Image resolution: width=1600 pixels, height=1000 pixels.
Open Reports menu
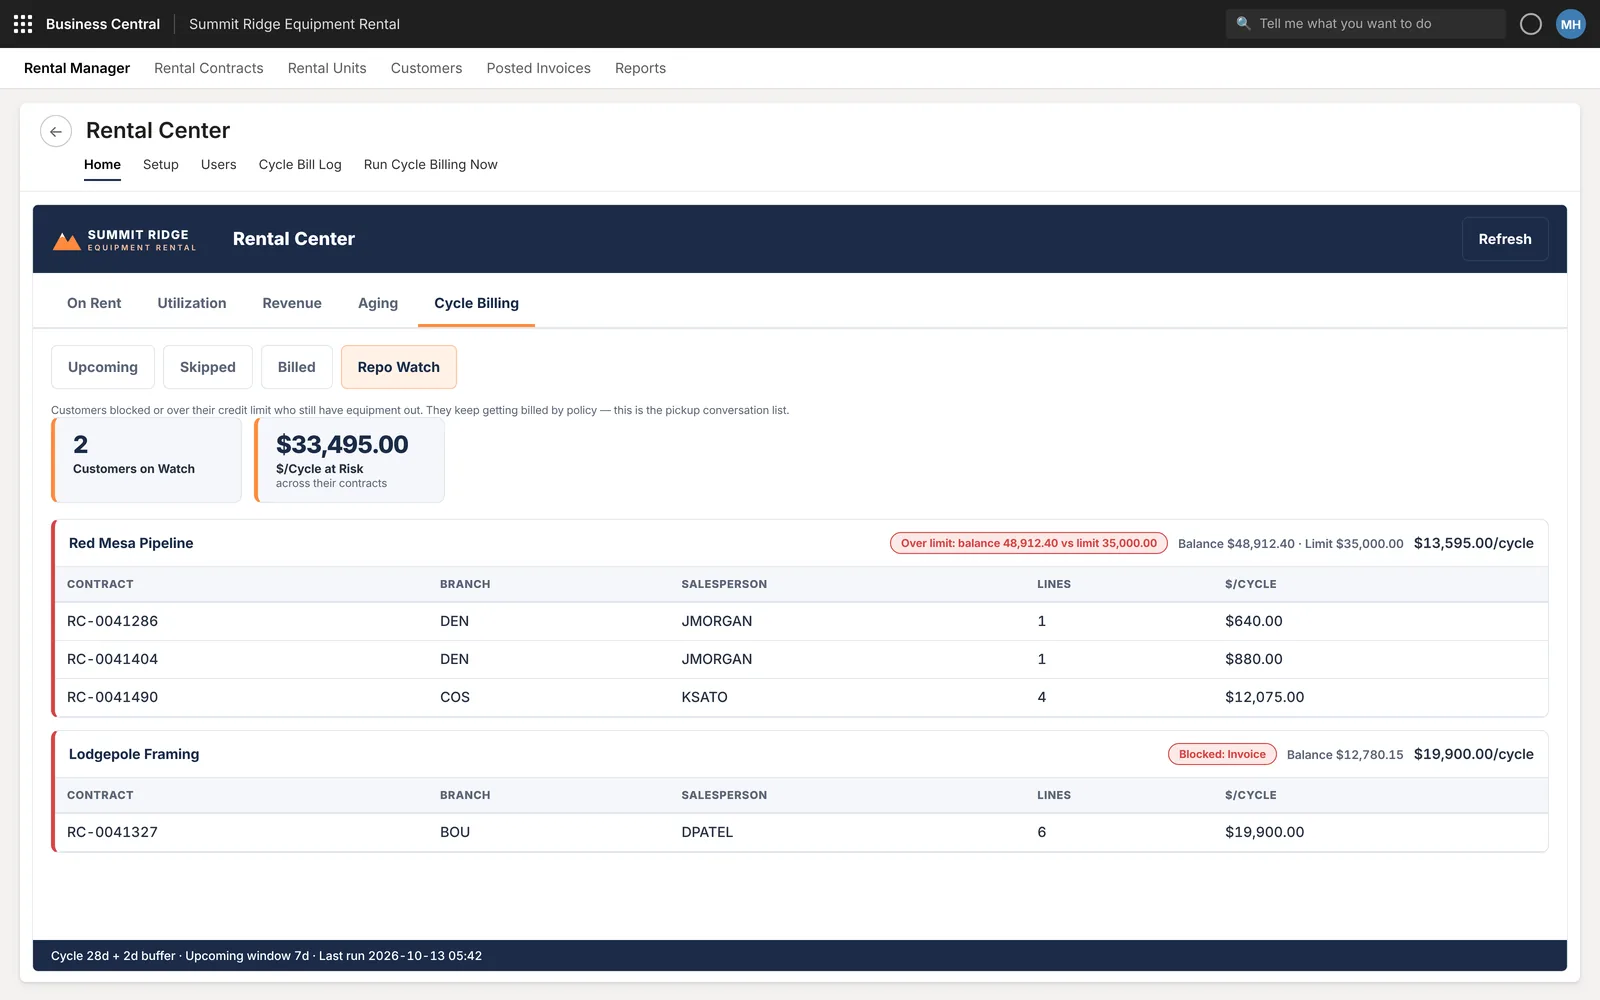tap(640, 68)
